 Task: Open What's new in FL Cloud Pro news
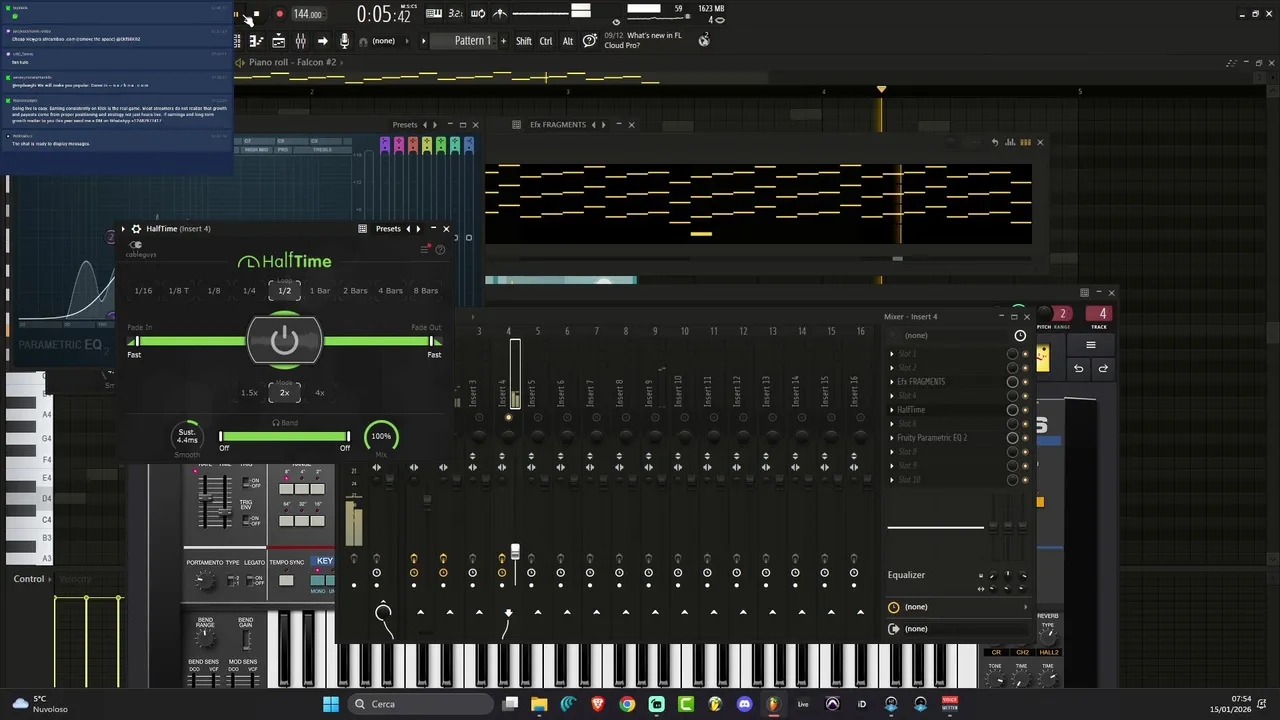pos(642,40)
